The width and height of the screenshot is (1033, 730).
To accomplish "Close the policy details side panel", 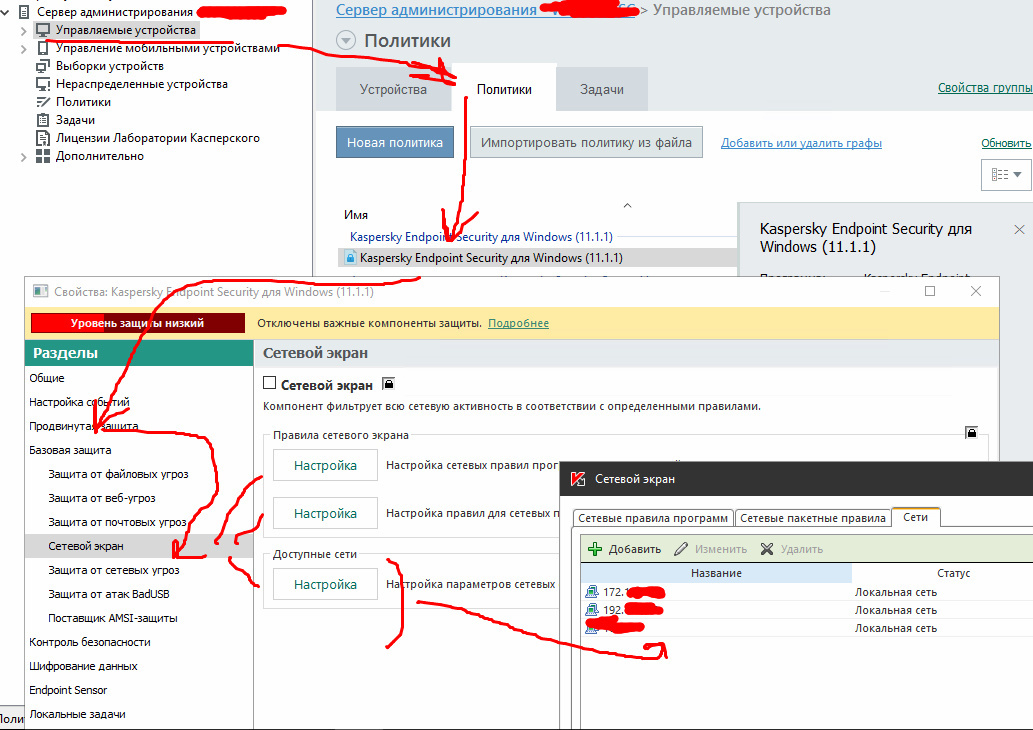I will (x=1019, y=229).
